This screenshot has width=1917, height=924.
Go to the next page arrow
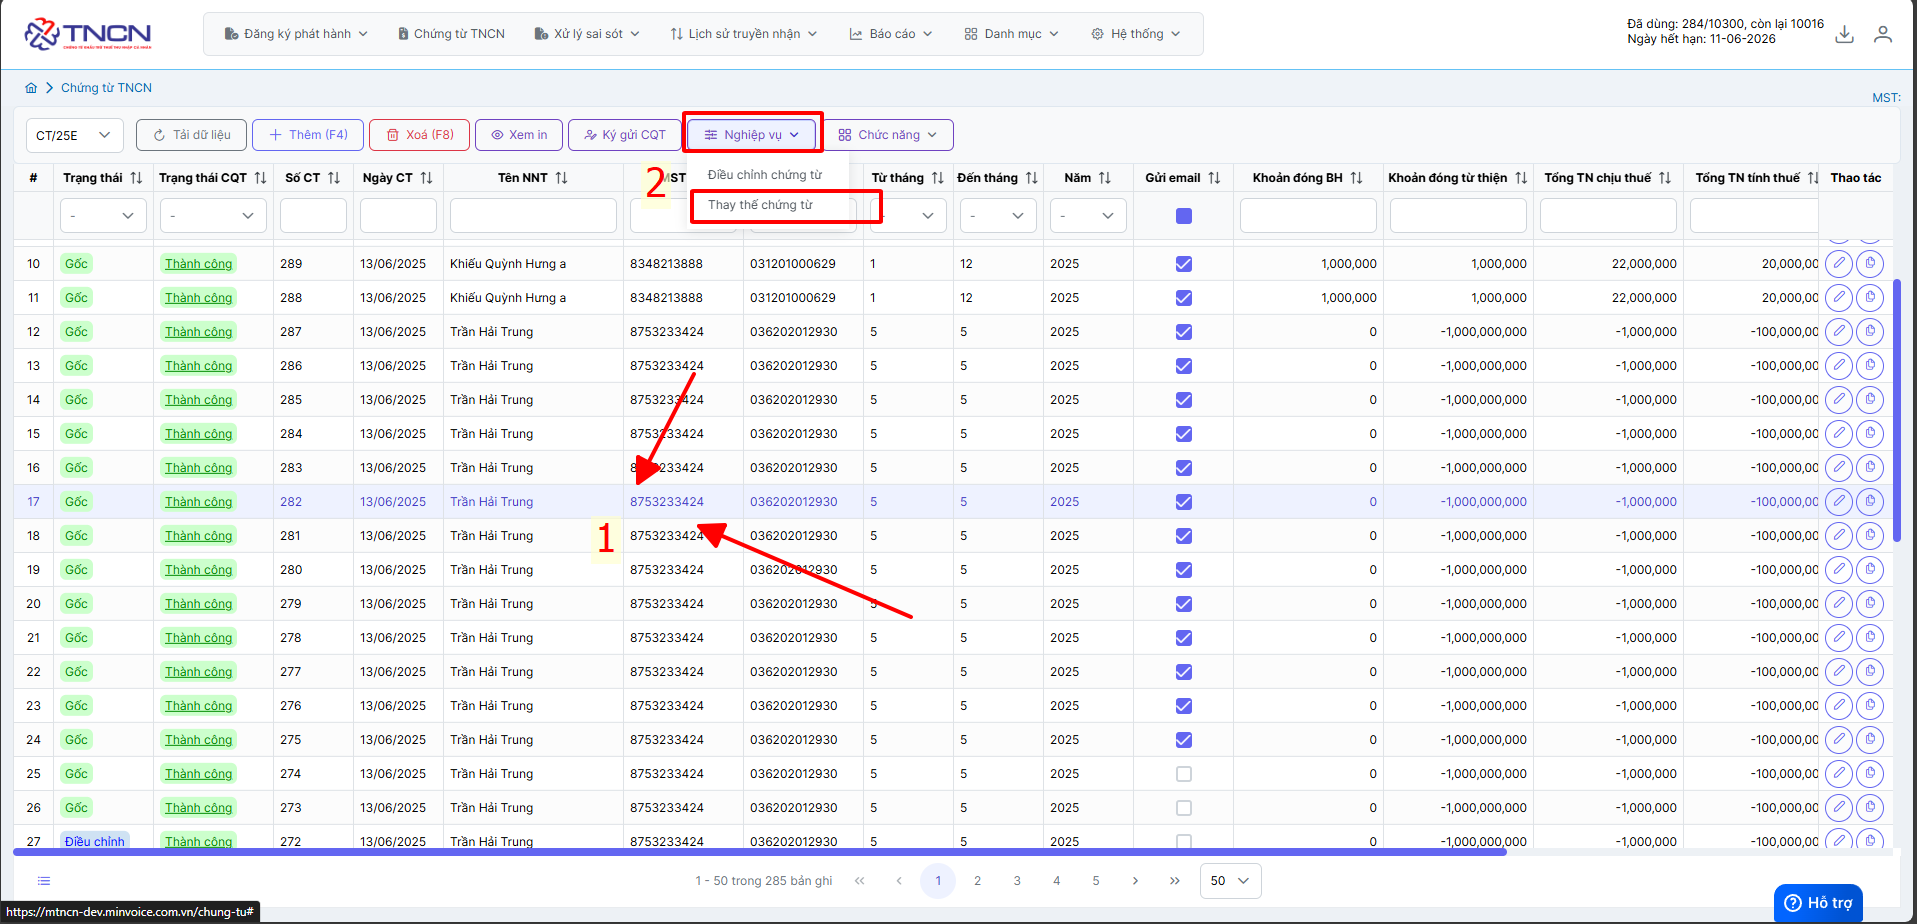click(x=1135, y=881)
